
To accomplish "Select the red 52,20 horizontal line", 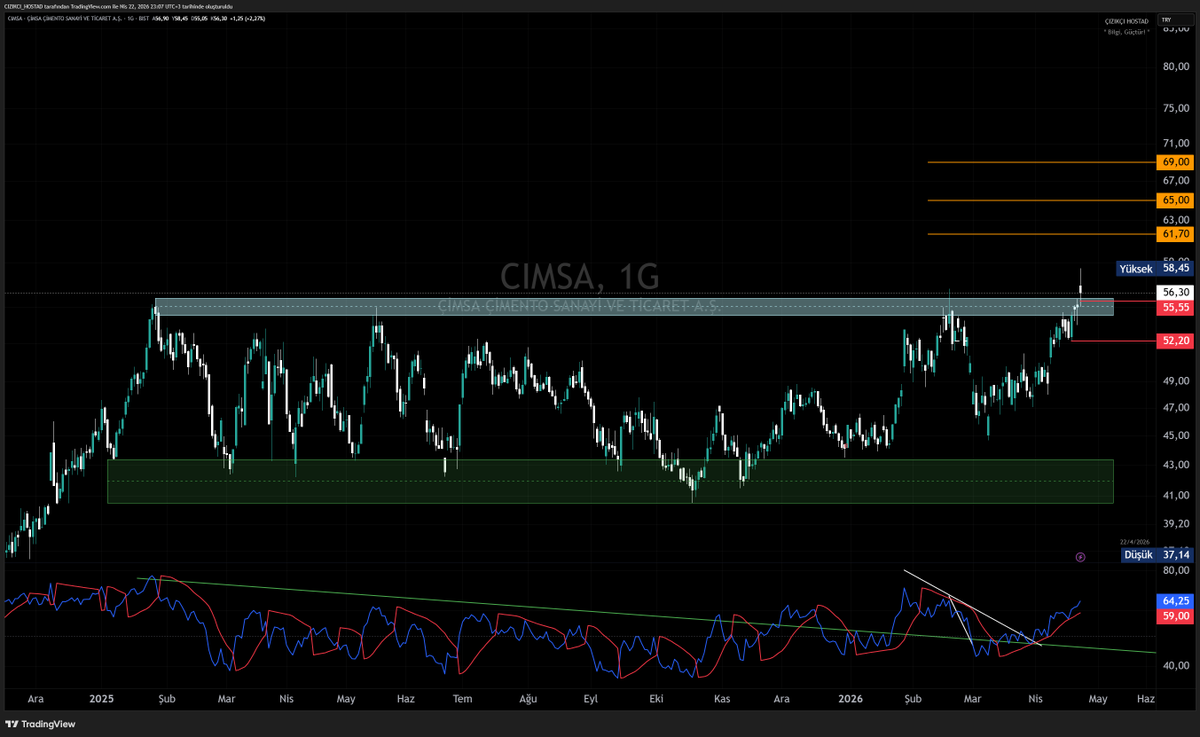I will 1113,340.
